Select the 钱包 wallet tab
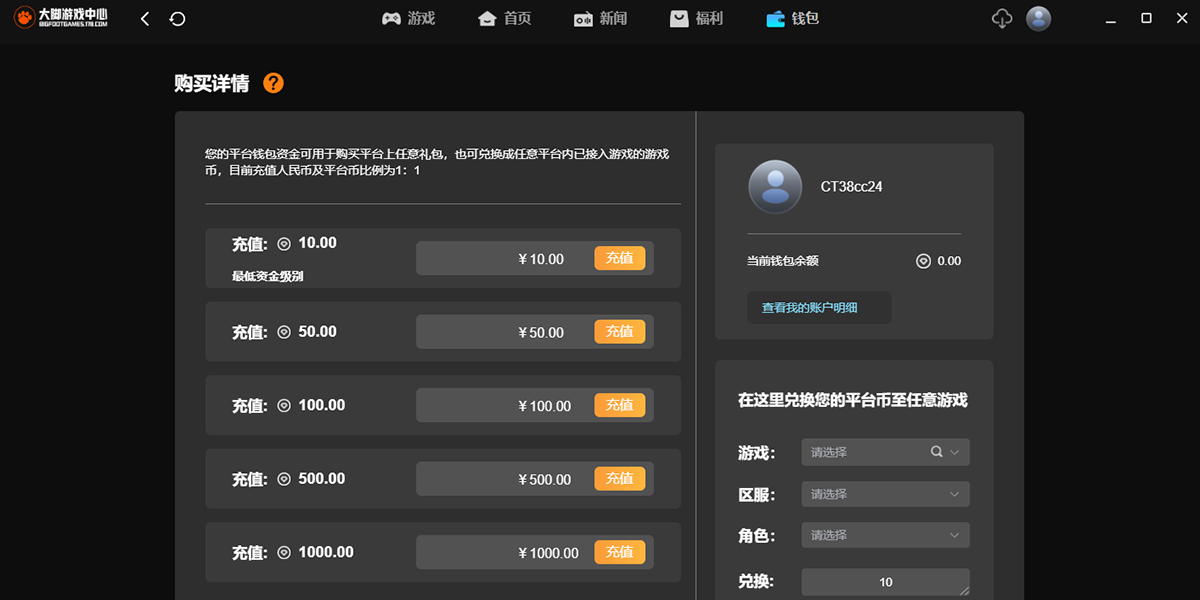1200x600 pixels. click(793, 19)
